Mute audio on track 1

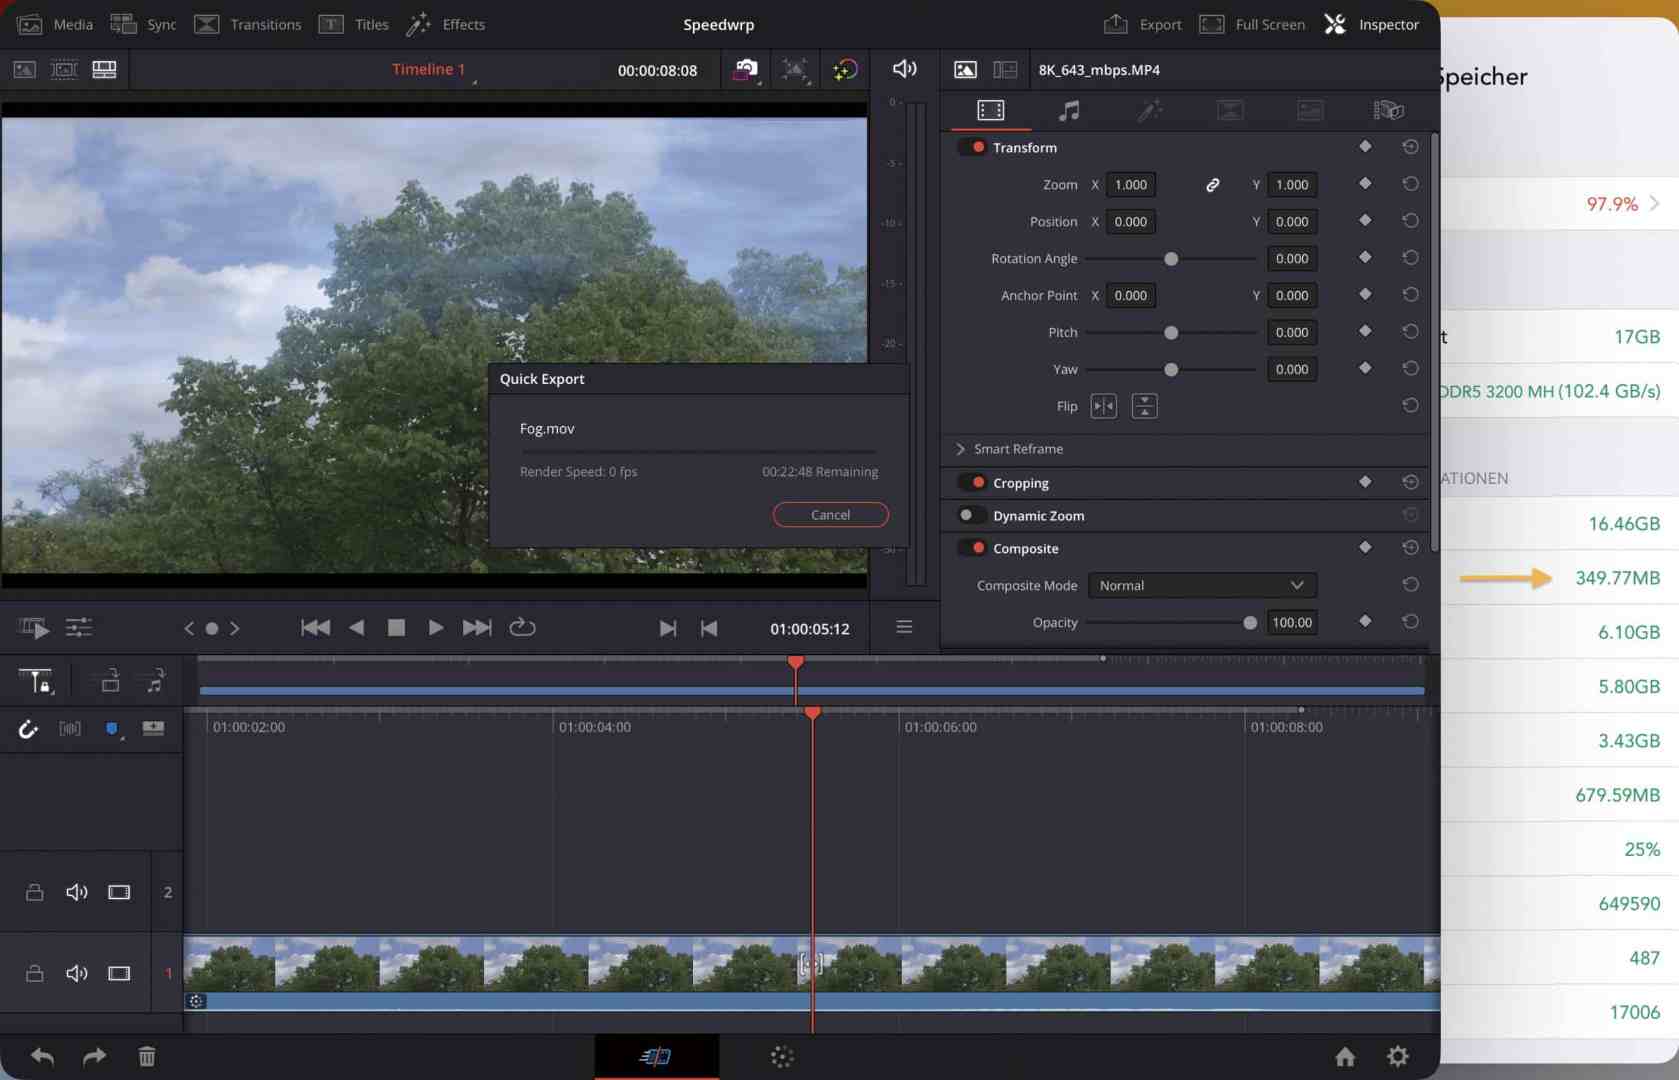pyautogui.click(x=76, y=973)
